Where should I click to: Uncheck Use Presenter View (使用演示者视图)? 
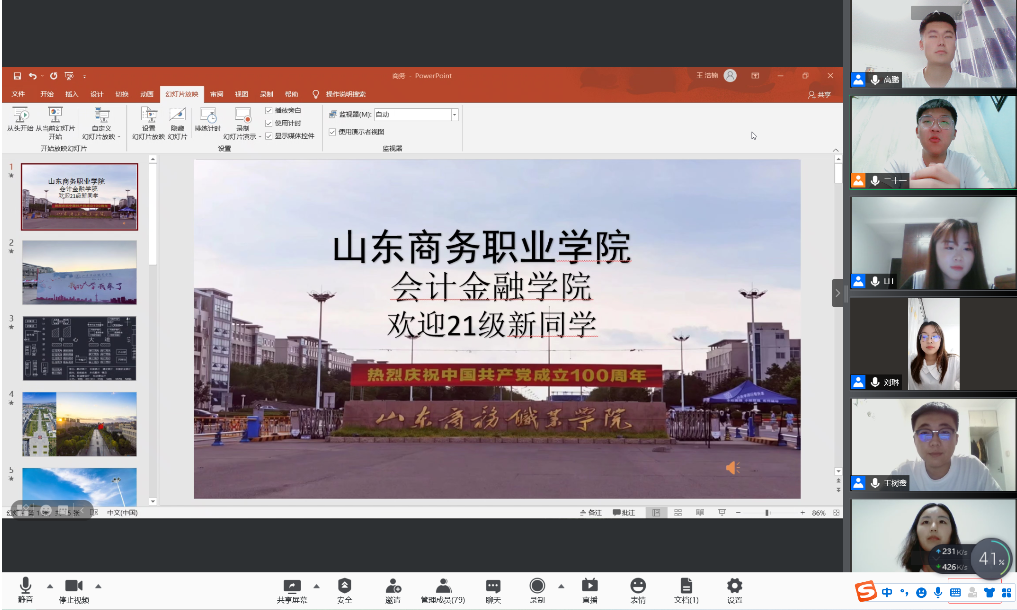pyautogui.click(x=332, y=131)
